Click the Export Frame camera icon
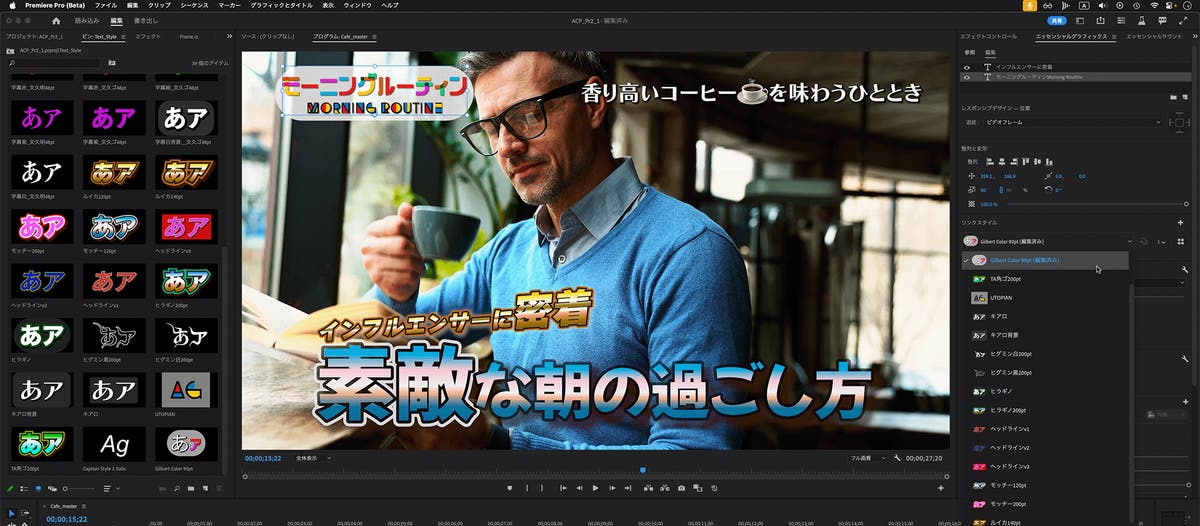The height and width of the screenshot is (526, 1200). [681, 488]
